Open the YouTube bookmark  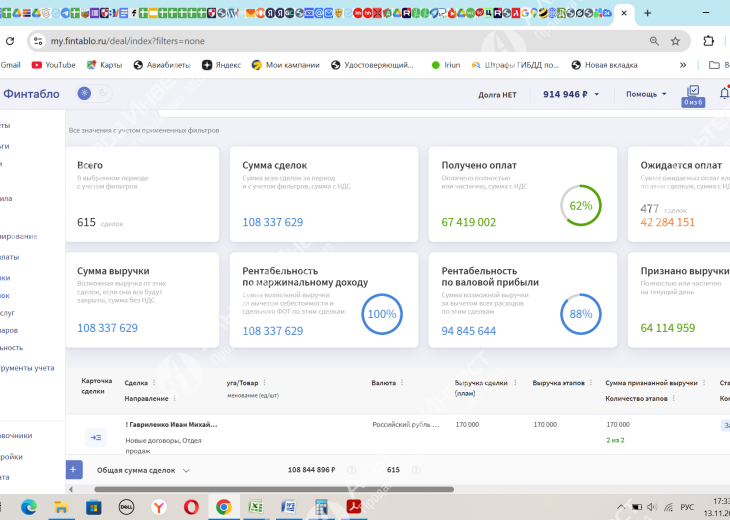(x=53, y=65)
